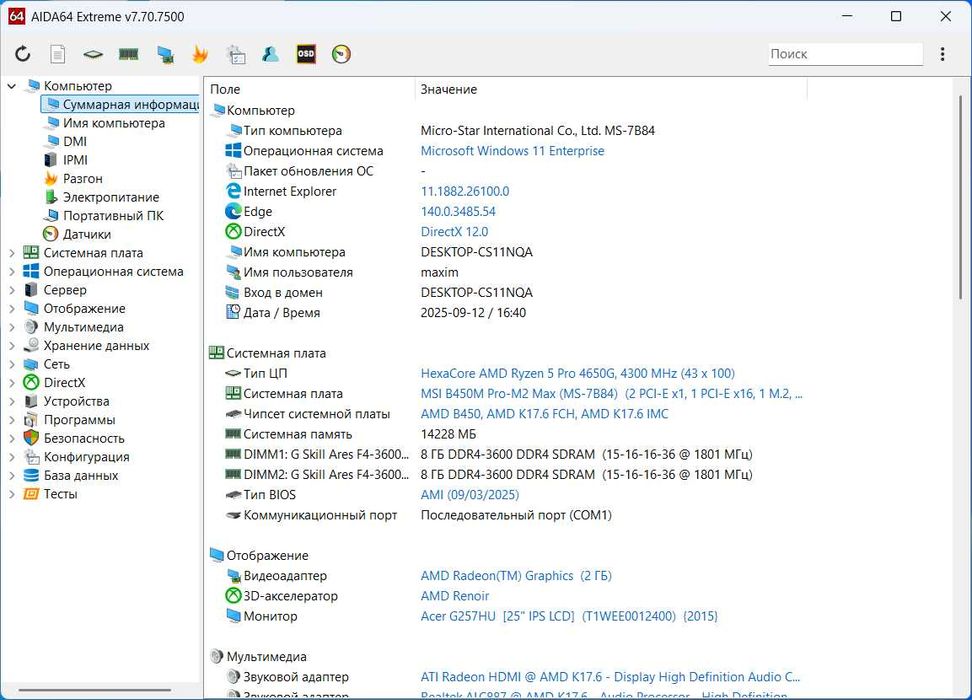
Task: Open AMD Radeon(TM) Graphics (2 ГБ) link
Action: (516, 576)
